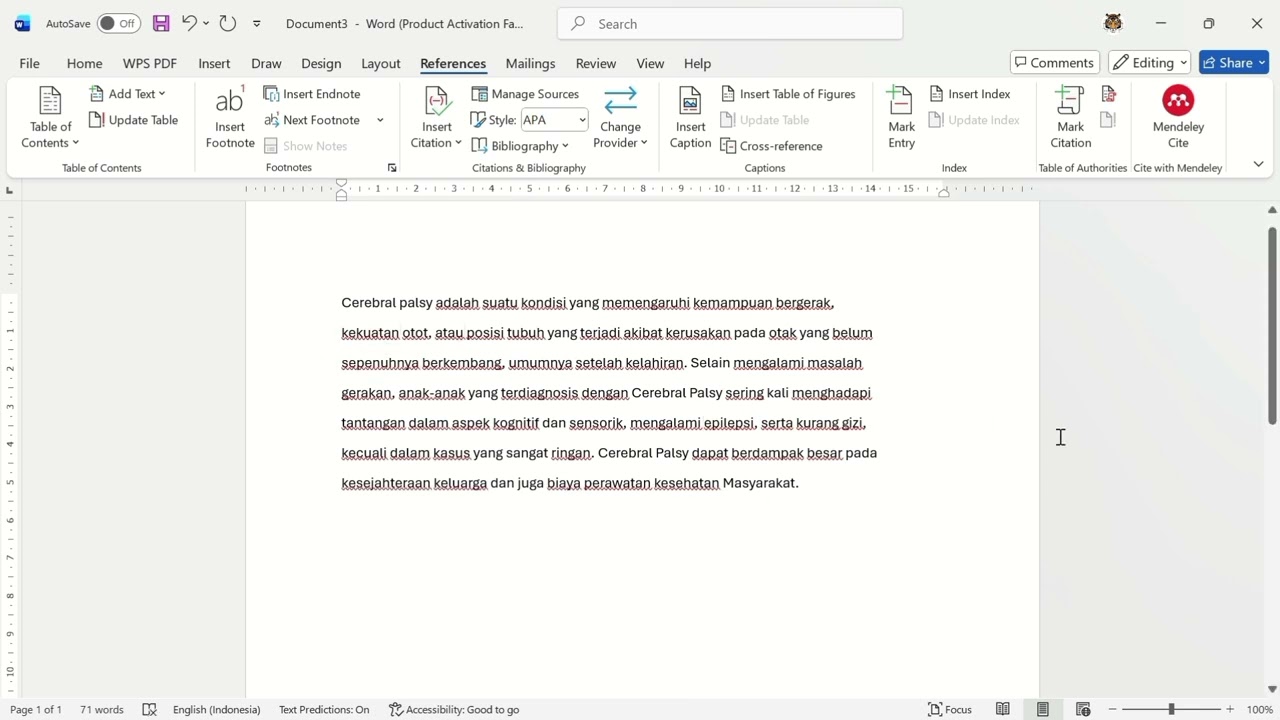The width and height of the screenshot is (1280, 720).
Task: Expand the Next Footnote dropdown arrow
Action: point(380,120)
